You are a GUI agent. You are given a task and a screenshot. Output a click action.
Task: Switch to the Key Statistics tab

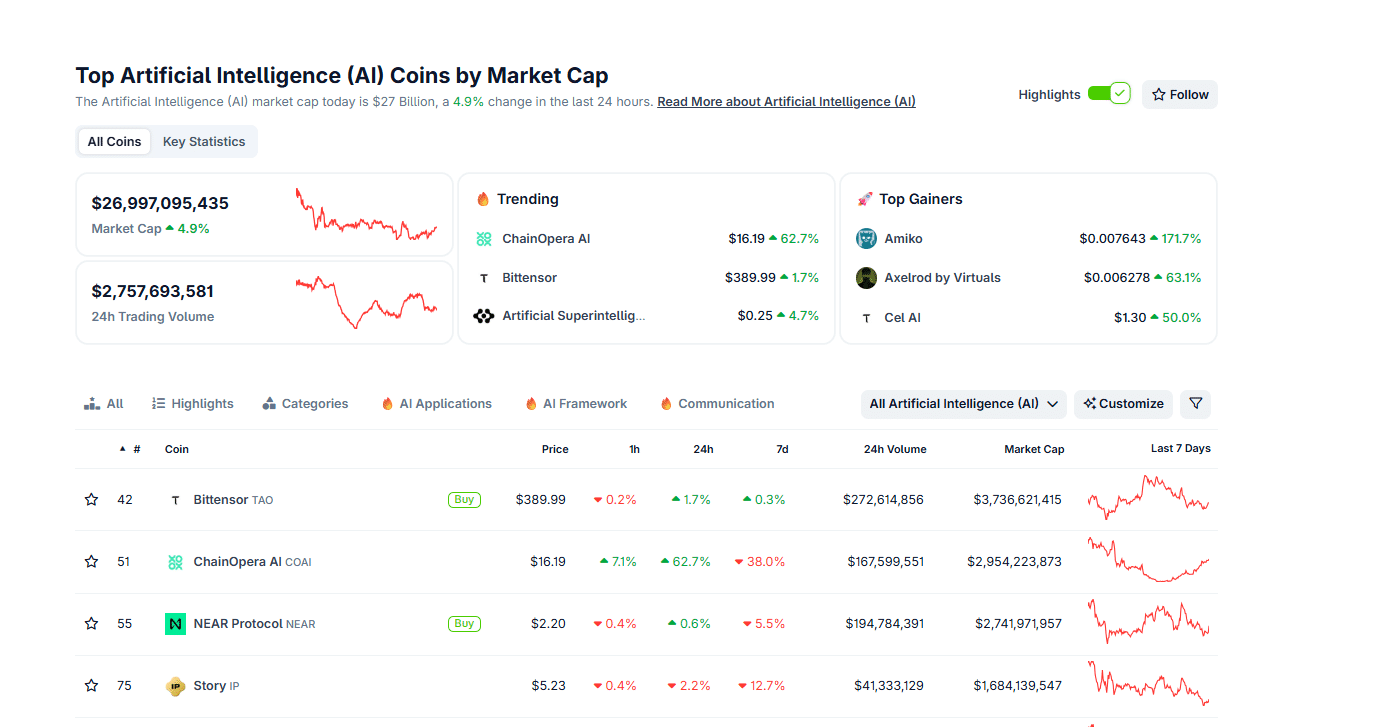pyautogui.click(x=204, y=142)
